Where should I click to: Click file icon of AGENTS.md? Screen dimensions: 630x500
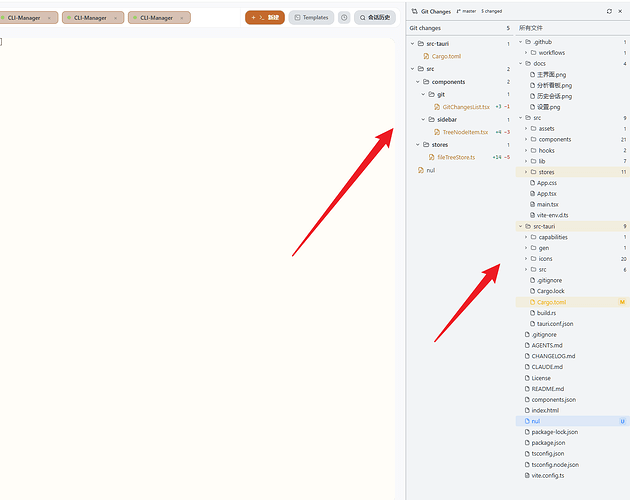[x=527, y=345]
